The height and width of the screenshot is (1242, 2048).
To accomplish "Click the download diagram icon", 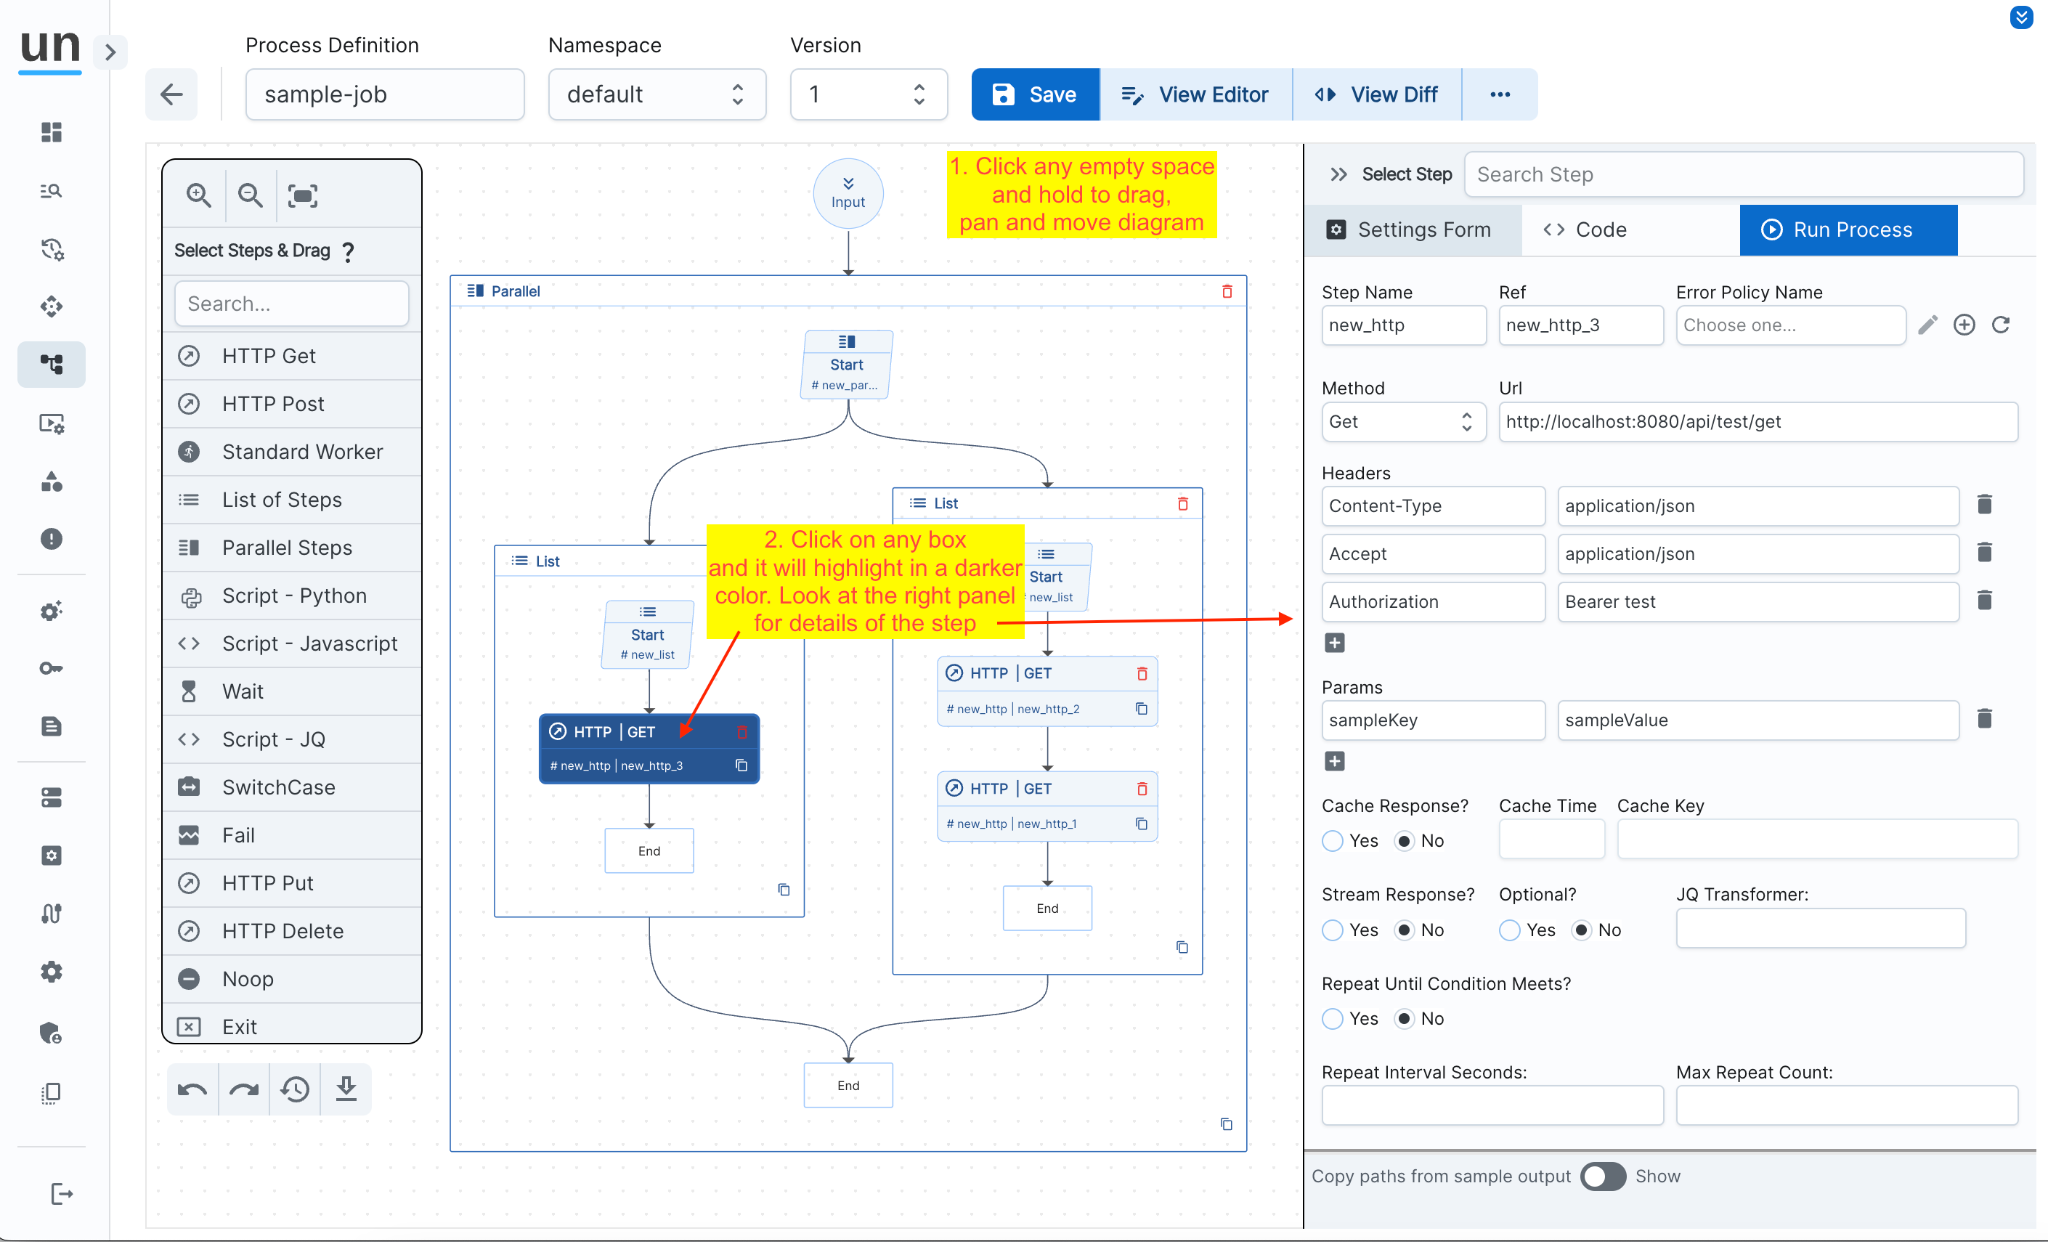I will (x=346, y=1089).
